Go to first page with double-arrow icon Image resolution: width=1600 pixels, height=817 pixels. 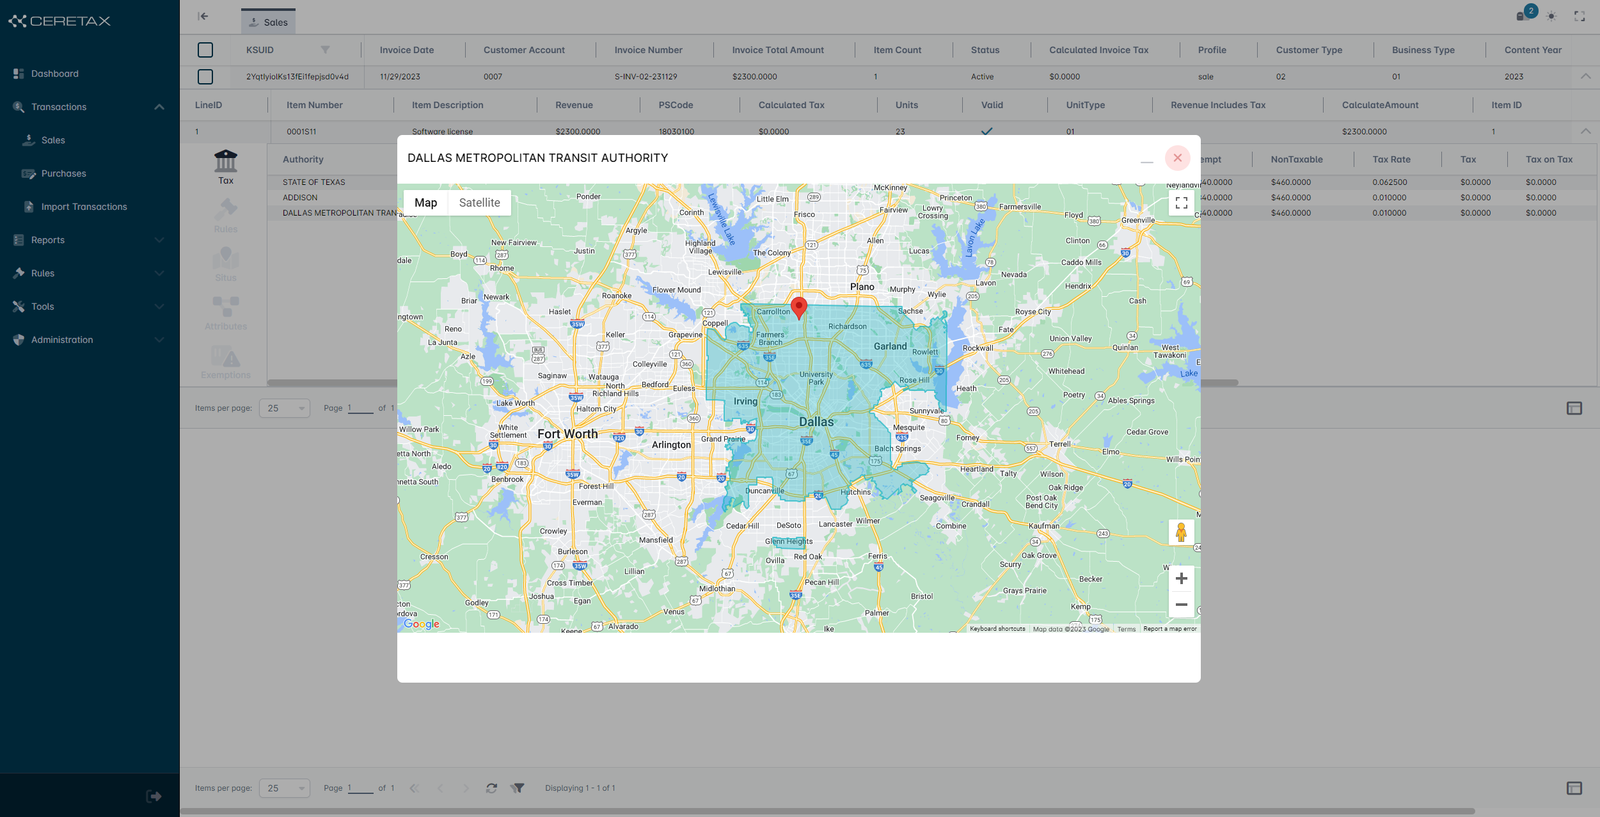pos(414,788)
